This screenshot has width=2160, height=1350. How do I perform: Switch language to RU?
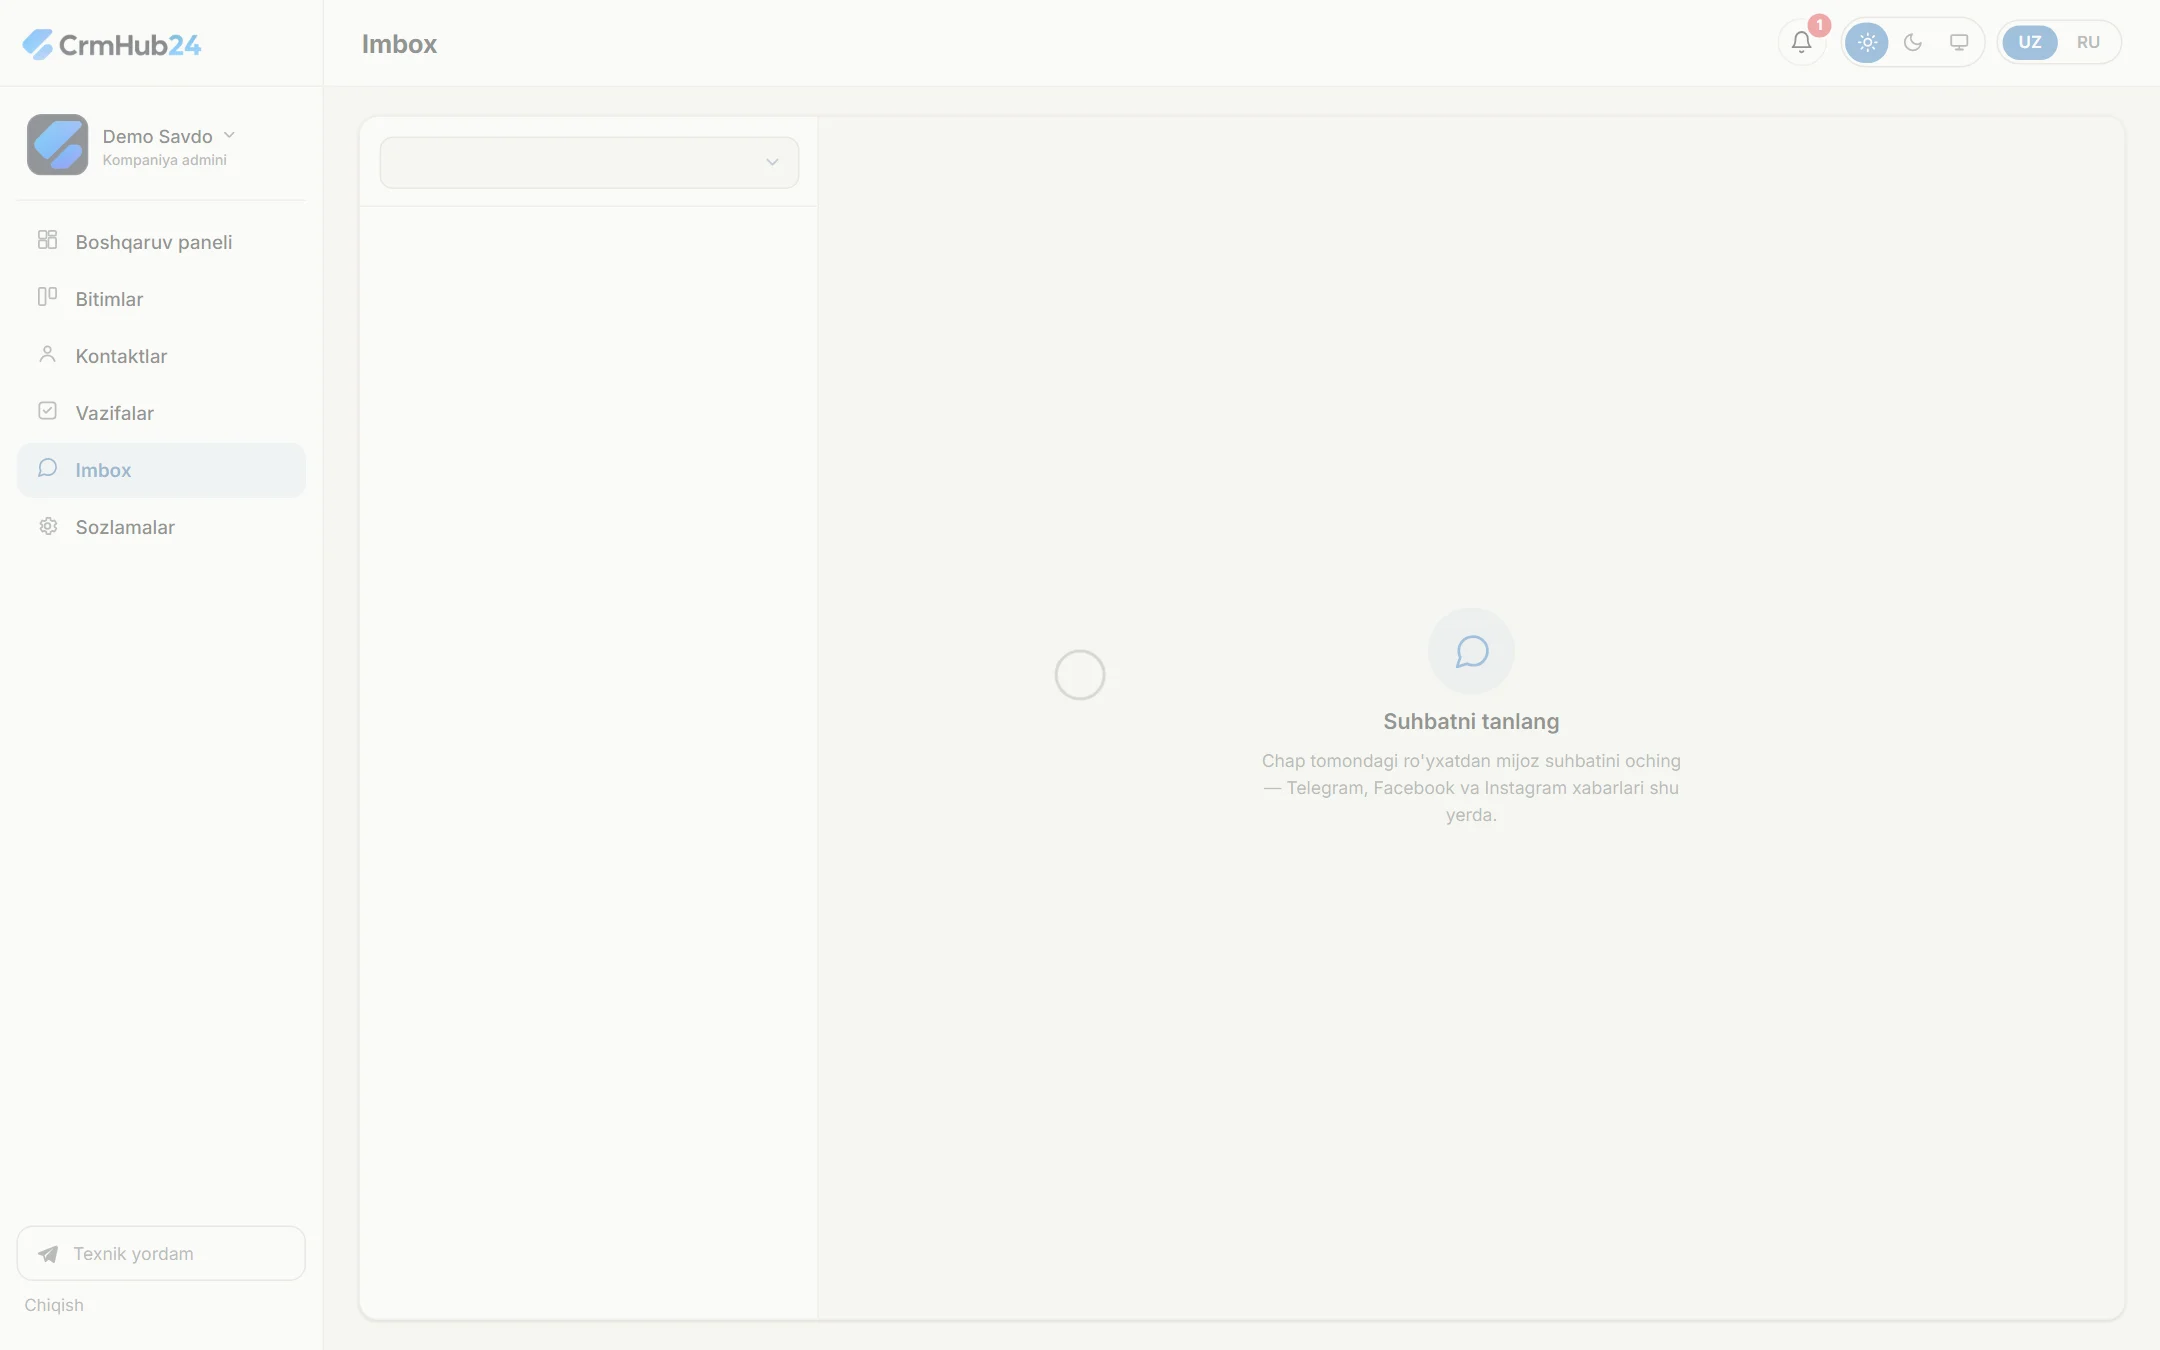(2088, 42)
